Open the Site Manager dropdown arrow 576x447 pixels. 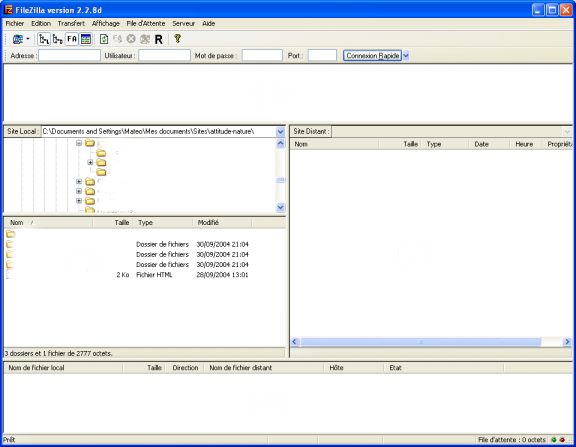pyautogui.click(x=28, y=39)
